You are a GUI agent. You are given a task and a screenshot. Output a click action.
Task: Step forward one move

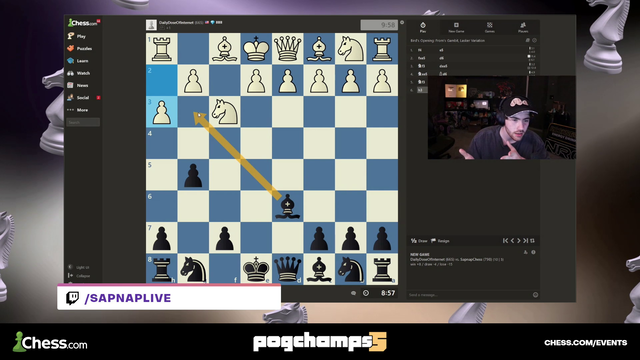point(519,241)
